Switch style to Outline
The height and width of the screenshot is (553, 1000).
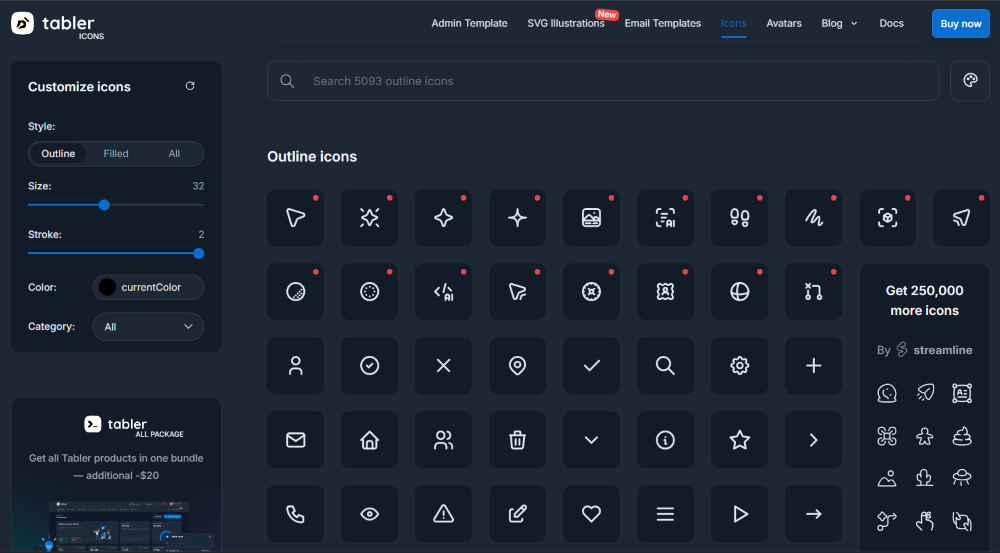click(x=58, y=154)
